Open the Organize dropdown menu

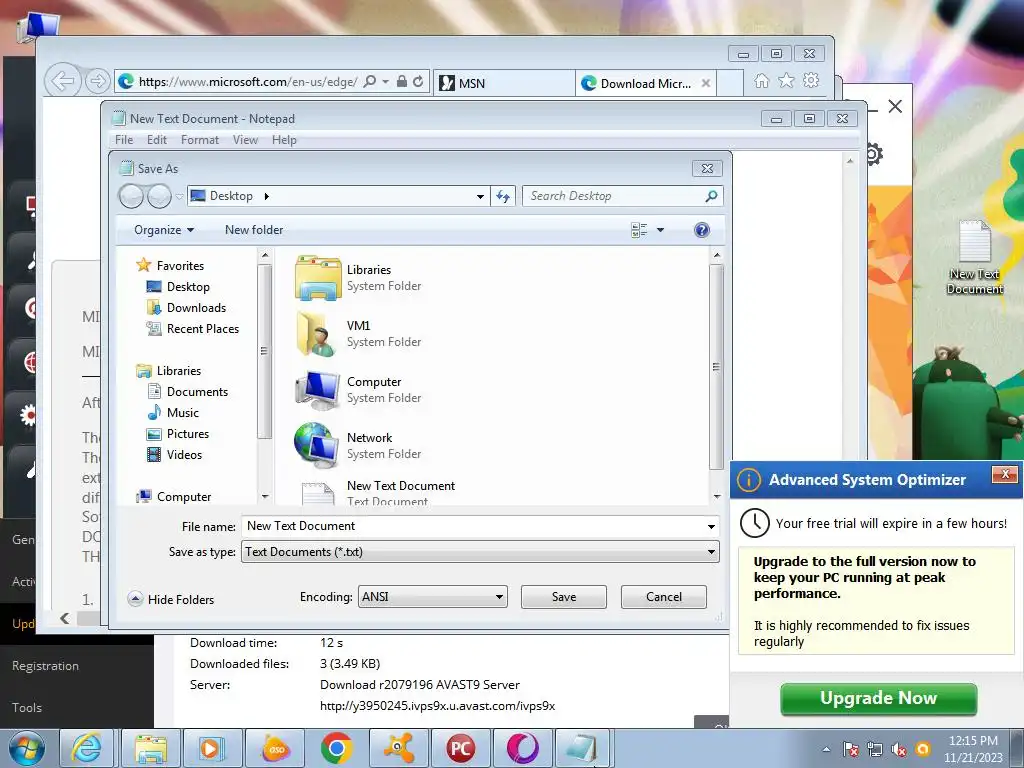[164, 230]
